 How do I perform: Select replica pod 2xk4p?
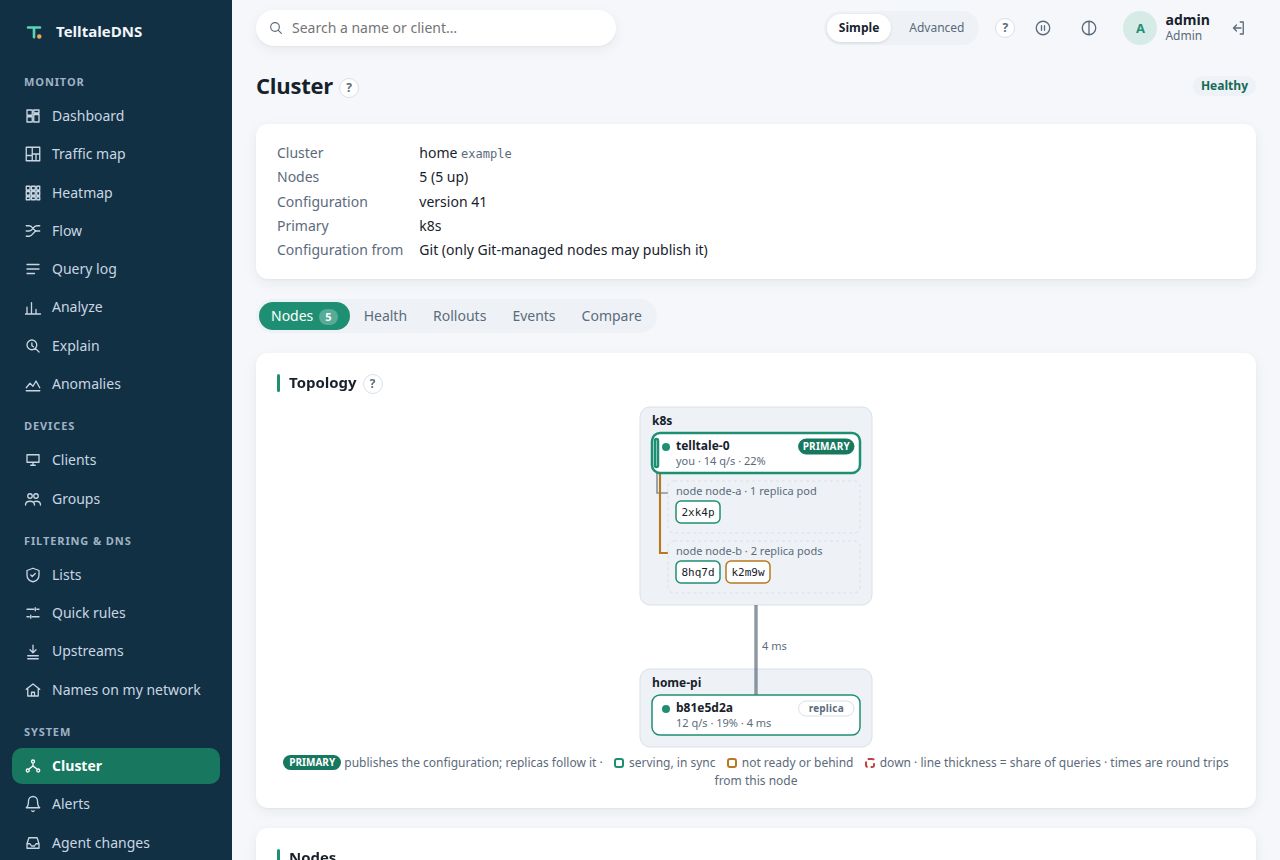click(x=698, y=512)
